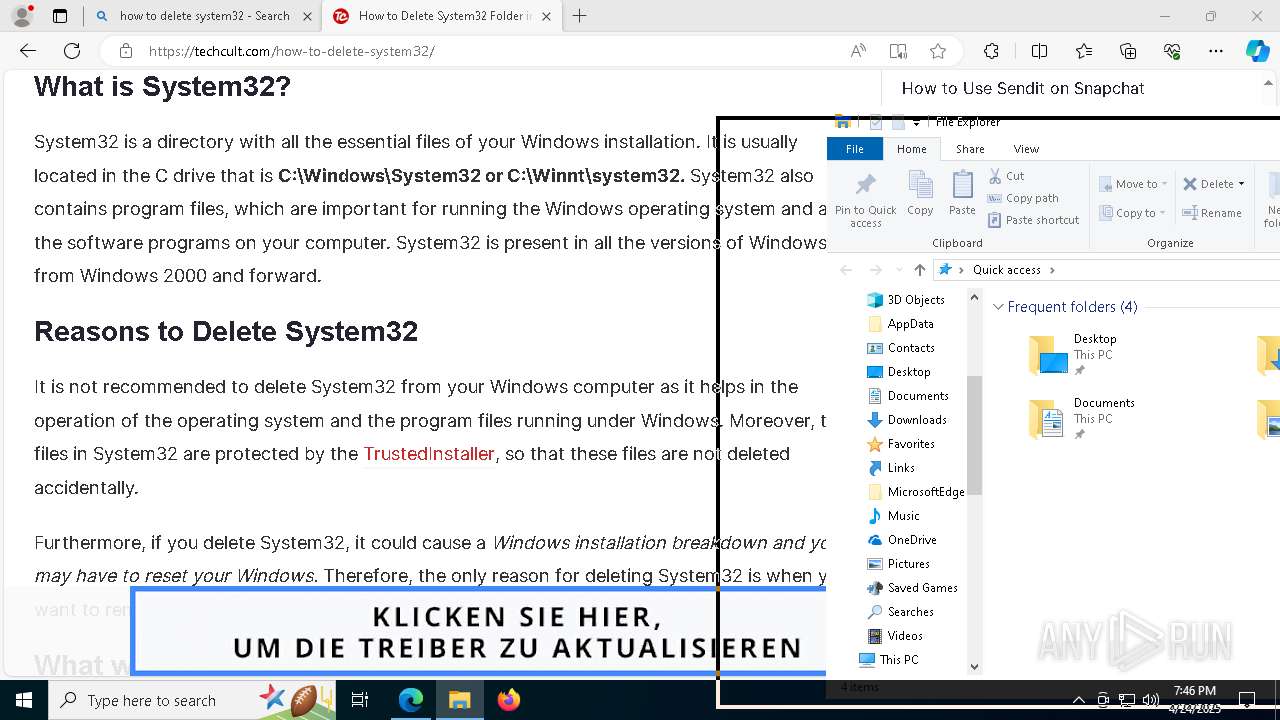
Task: Open the Edge tab actions menu
Action: tap(60, 16)
